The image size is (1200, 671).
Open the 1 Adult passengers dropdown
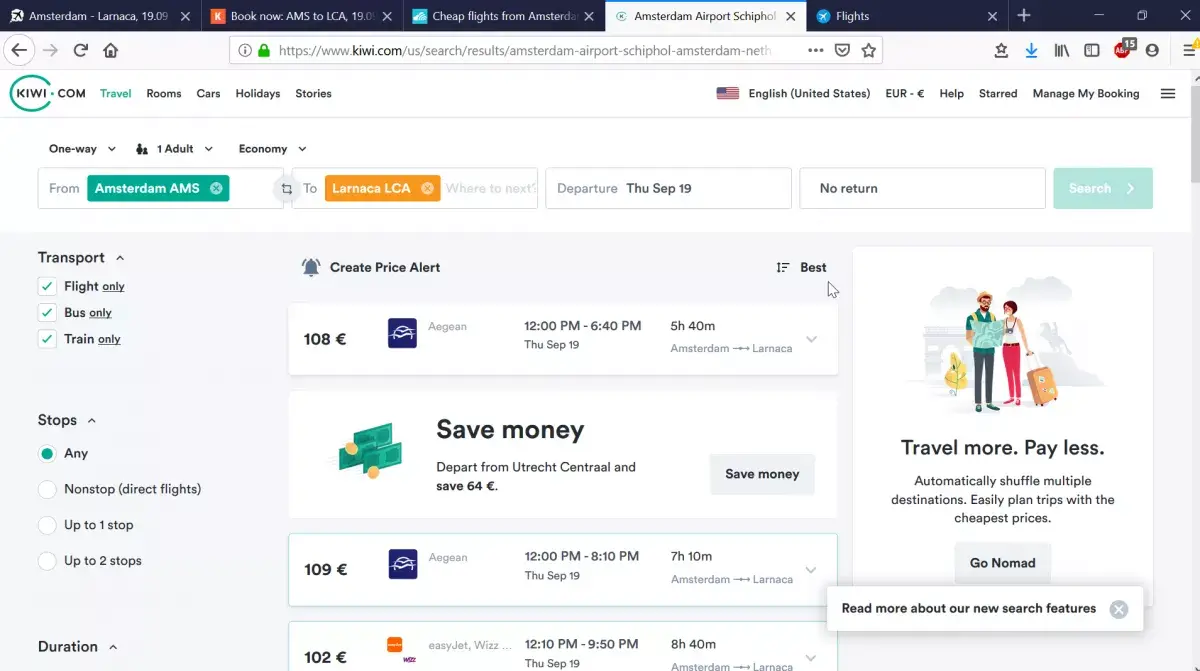pos(175,149)
